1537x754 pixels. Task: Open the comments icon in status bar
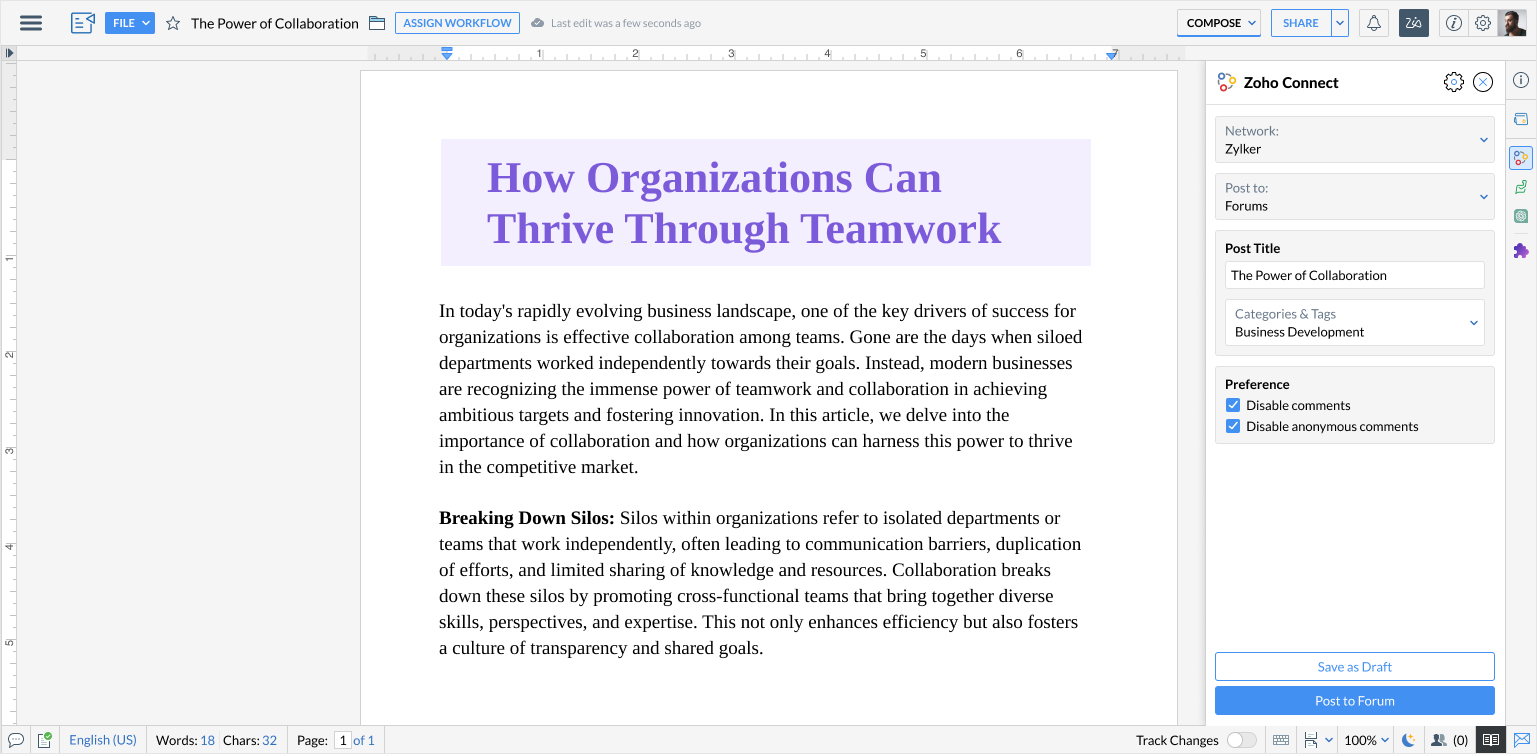16,740
